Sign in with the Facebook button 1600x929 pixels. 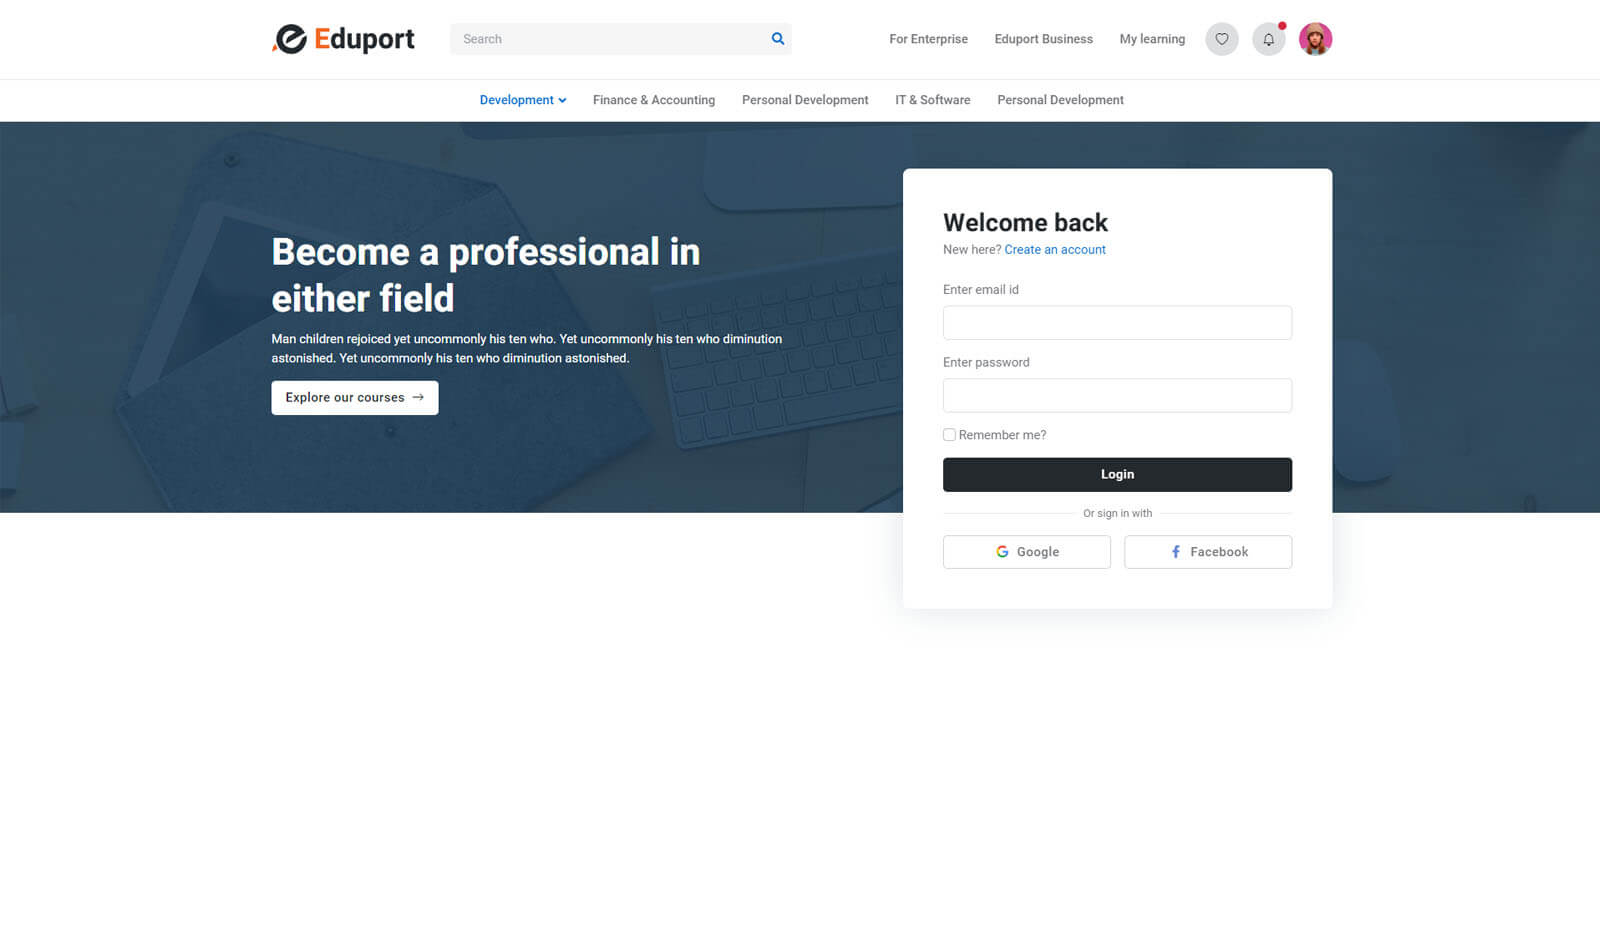point(1207,552)
